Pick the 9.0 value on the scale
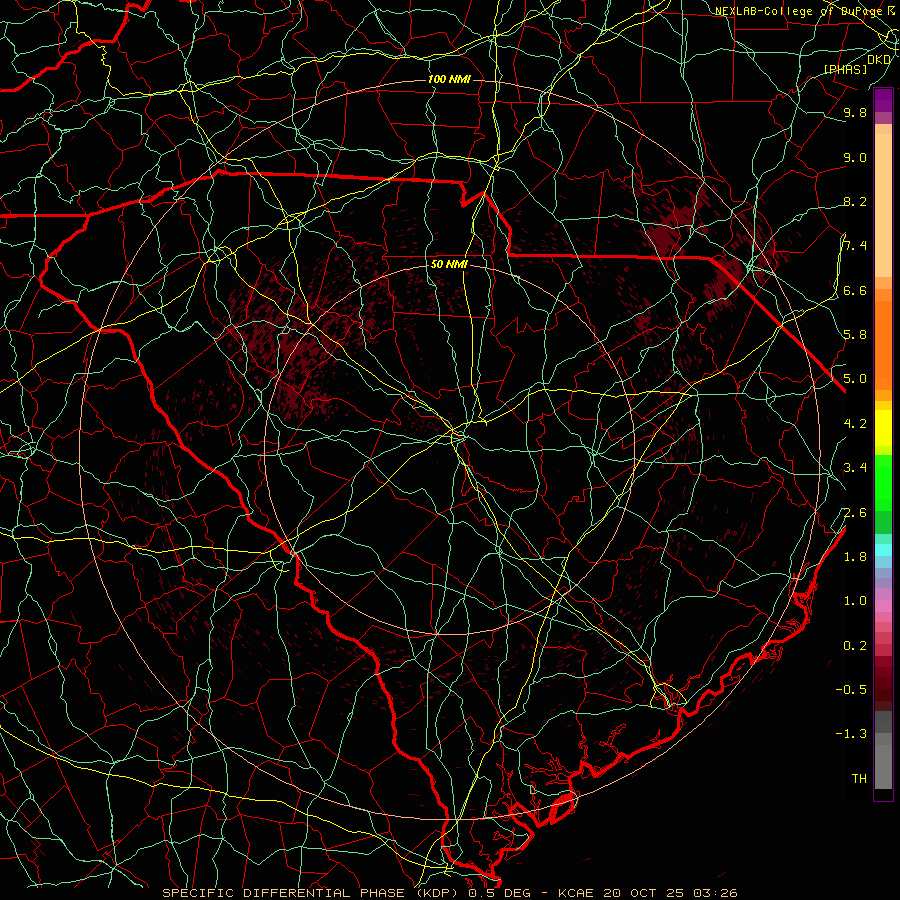Viewport: 900px width, 900px height. 855,157
